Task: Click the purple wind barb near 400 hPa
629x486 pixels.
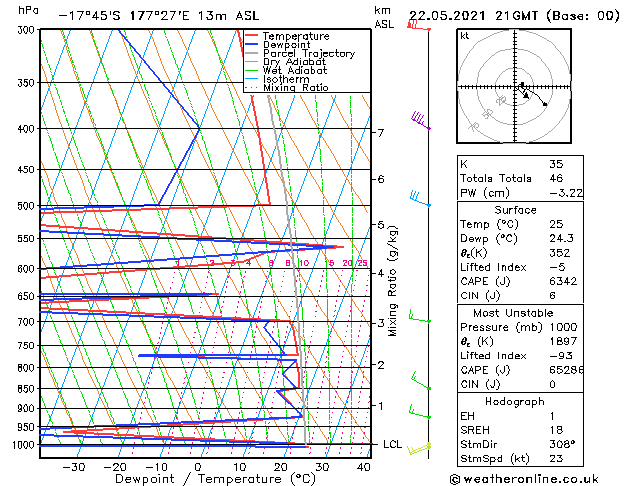Action: pyautogui.click(x=420, y=121)
